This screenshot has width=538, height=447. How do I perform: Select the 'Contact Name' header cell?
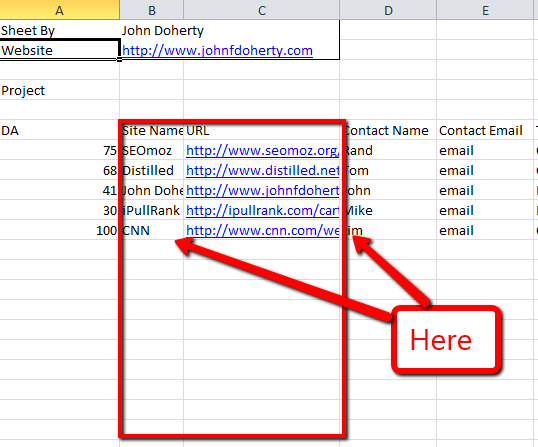coord(388,130)
